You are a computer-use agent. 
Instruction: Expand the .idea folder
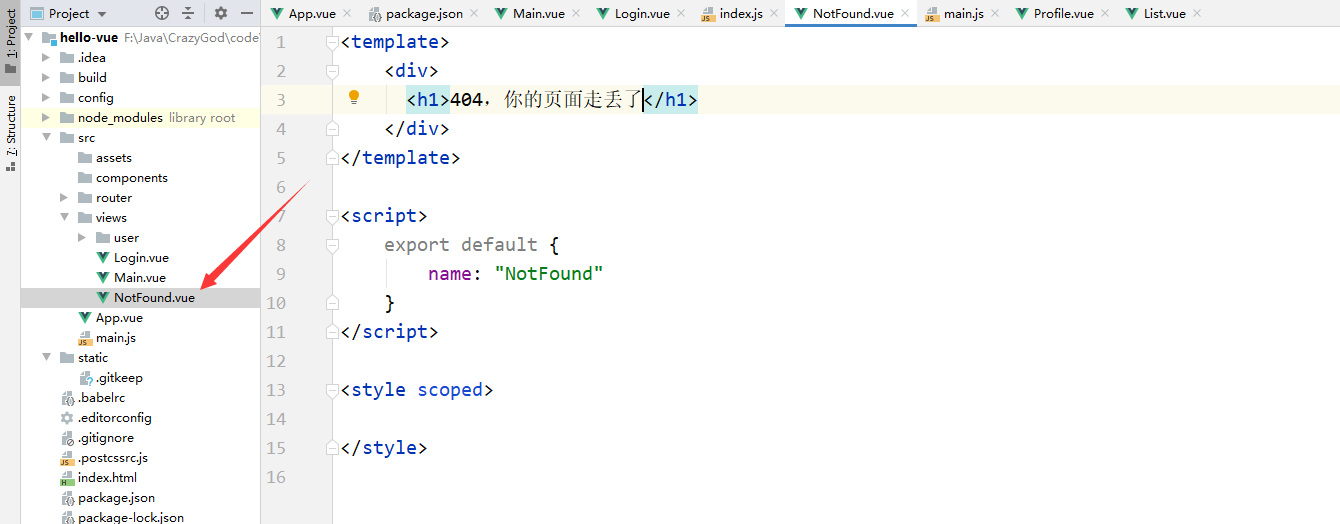coord(46,57)
